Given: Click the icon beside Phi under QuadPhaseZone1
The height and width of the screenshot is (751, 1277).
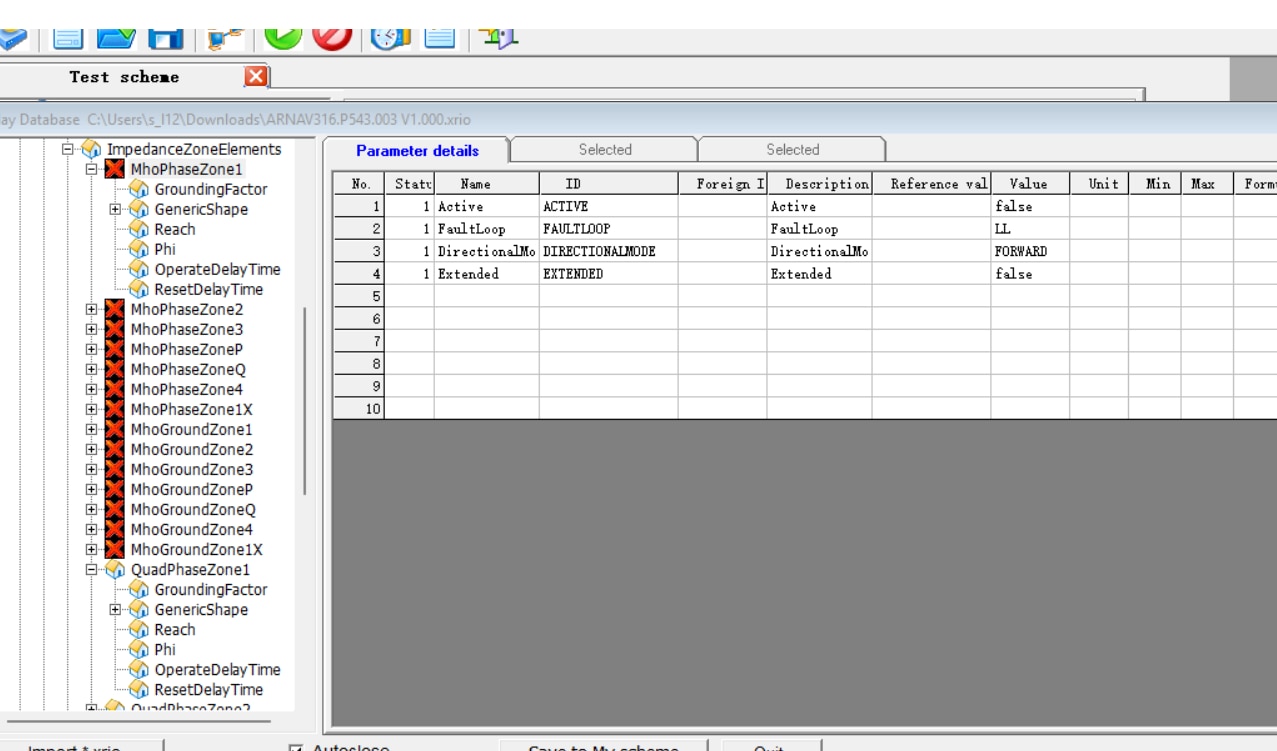Looking at the screenshot, I should click(x=139, y=649).
